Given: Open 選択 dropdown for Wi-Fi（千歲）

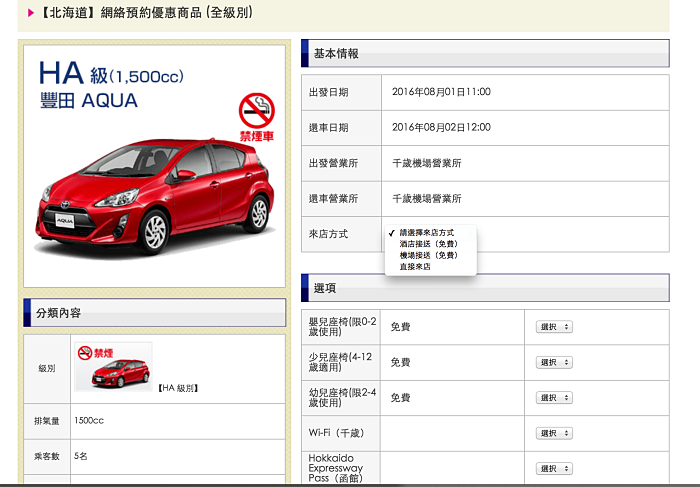Looking at the screenshot, I should [554, 433].
